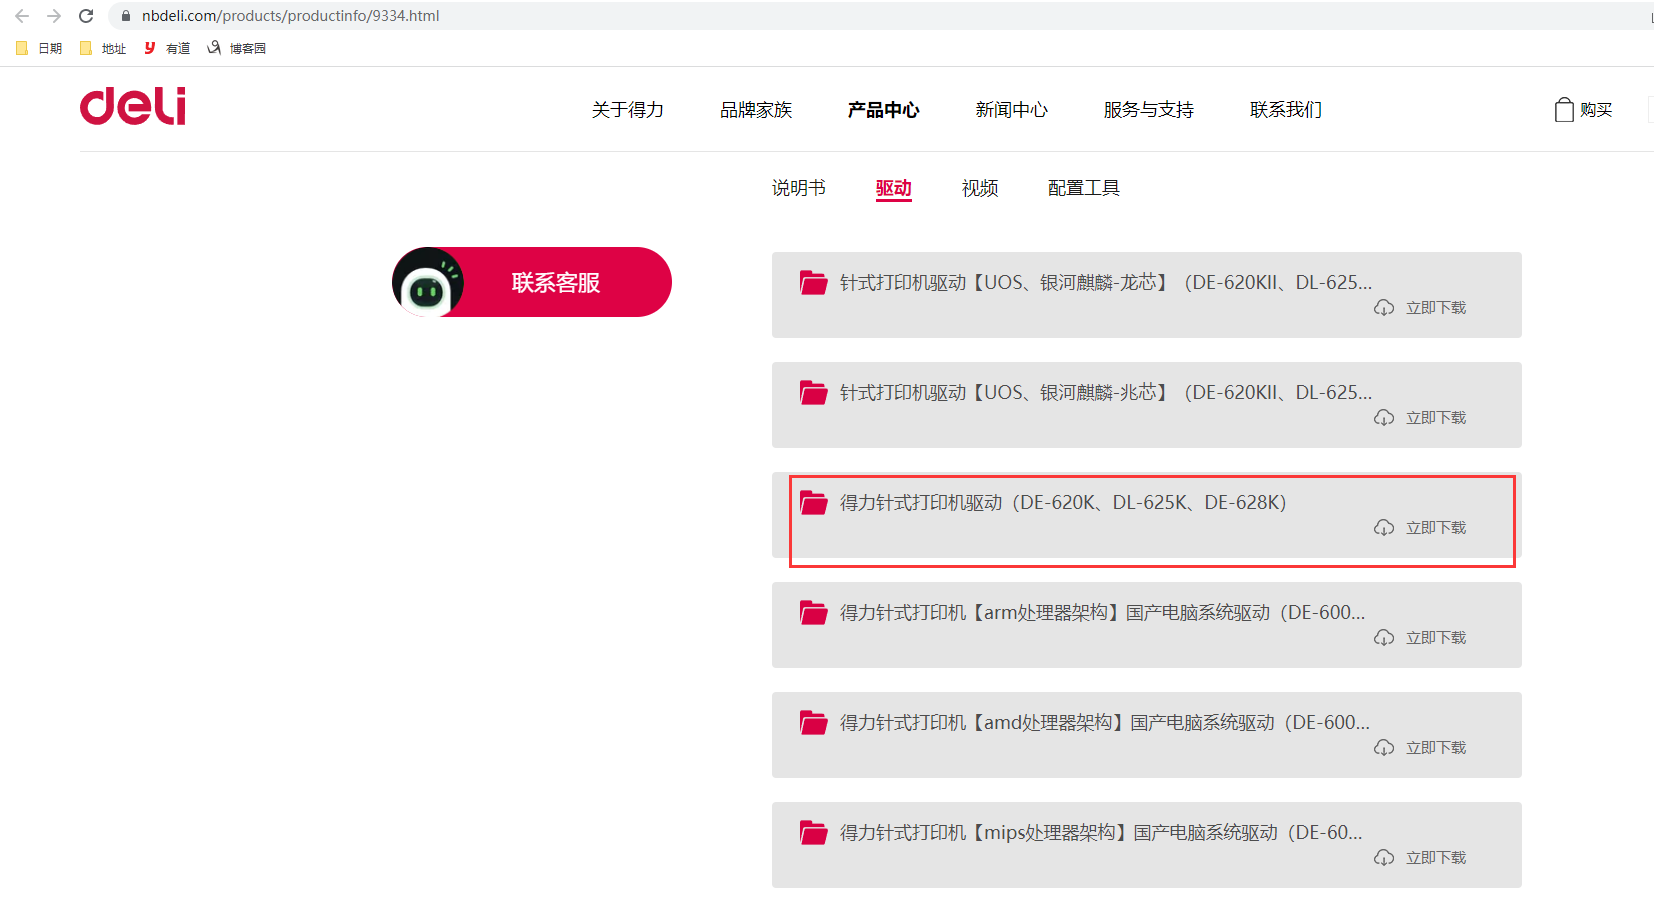Viewport: 1654px width, 911px height.
Task: Click folder icon of arm处理器架构 driver
Action: click(814, 613)
